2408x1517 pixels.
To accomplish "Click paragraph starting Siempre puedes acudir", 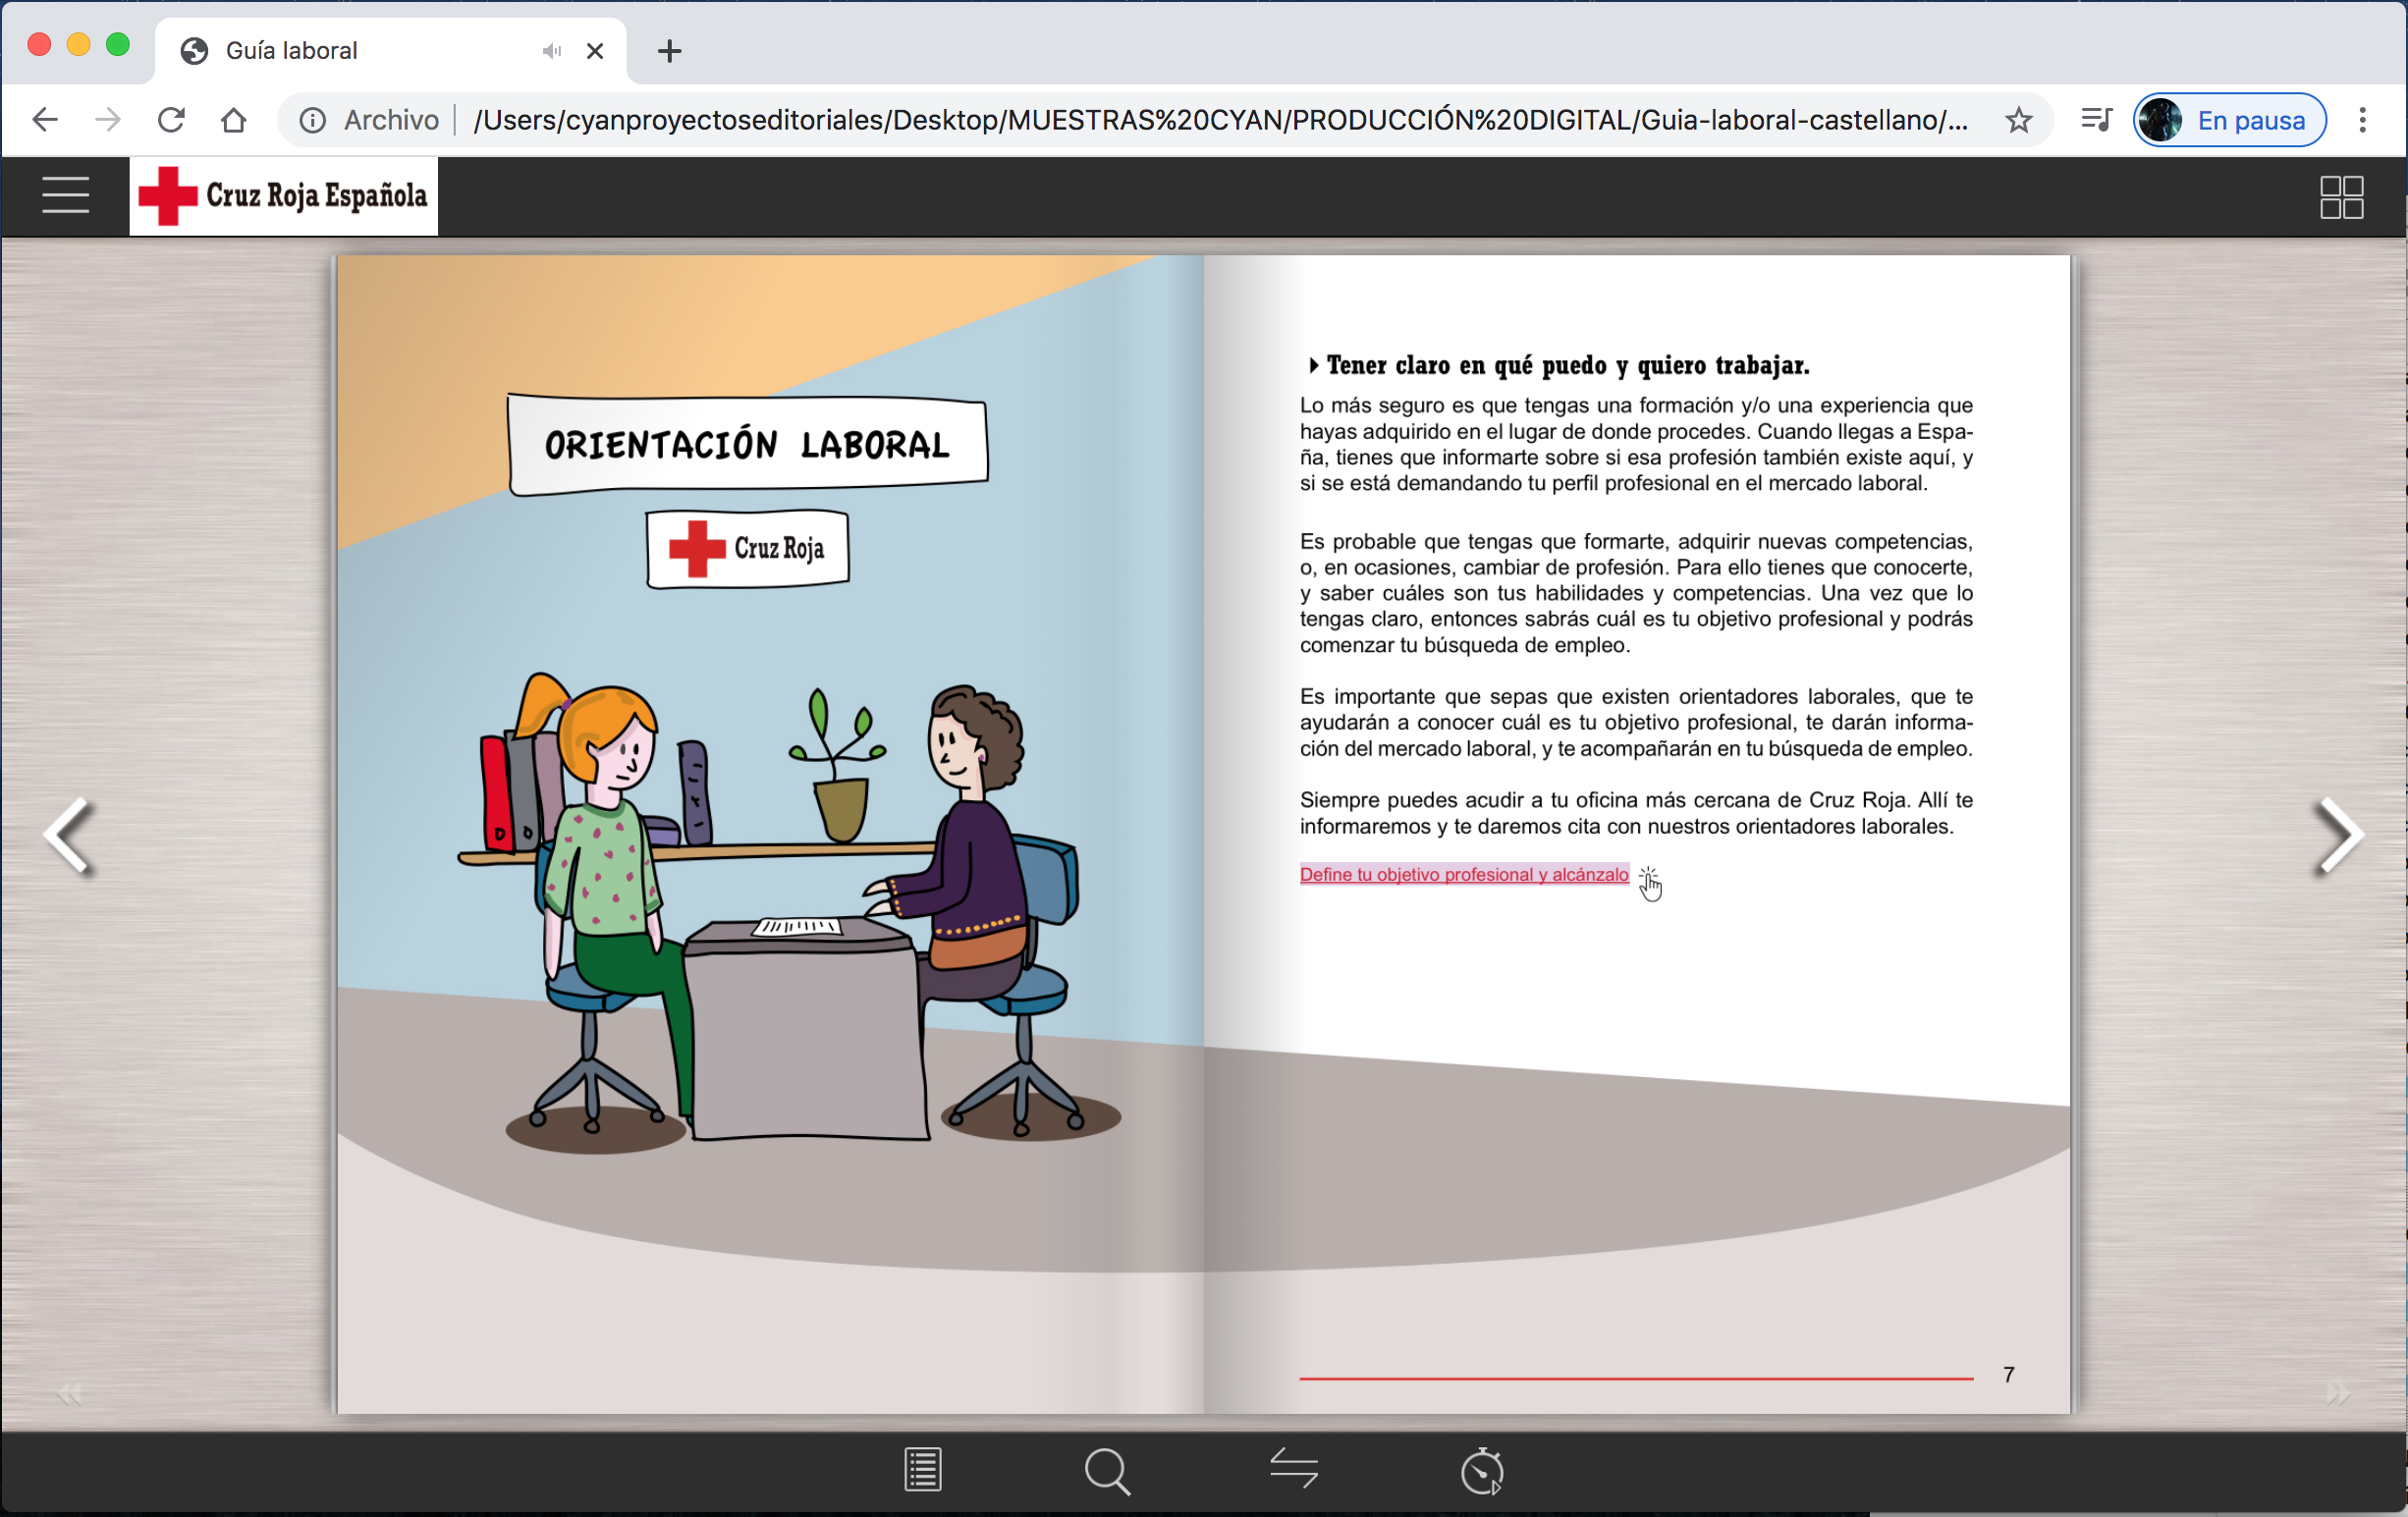I will (1636, 813).
